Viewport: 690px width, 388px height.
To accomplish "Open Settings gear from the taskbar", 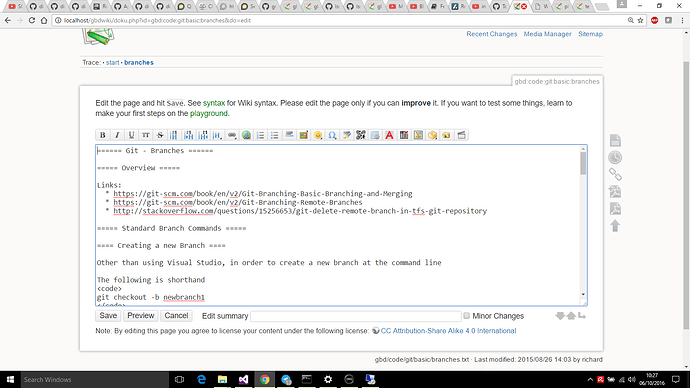I will tap(328, 380).
